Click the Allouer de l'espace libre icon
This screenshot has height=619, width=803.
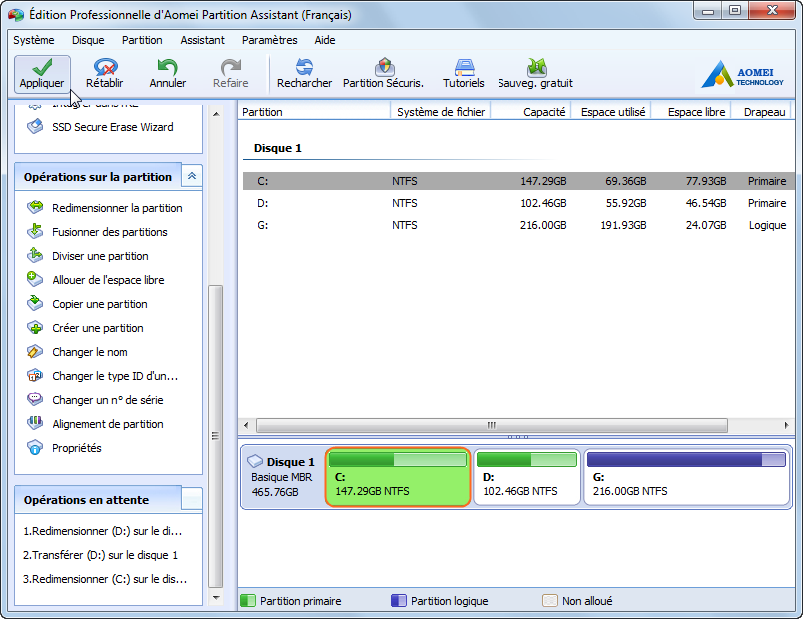pyautogui.click(x=35, y=280)
